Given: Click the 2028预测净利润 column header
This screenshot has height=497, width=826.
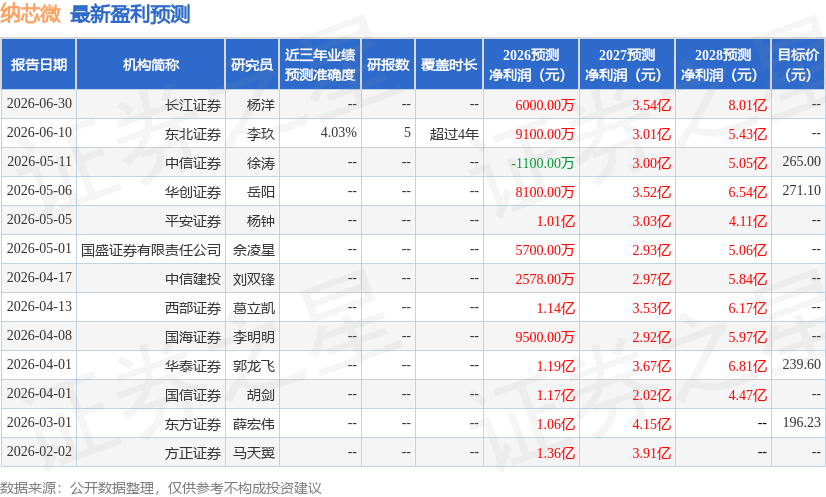Looking at the screenshot, I should [x=723, y=64].
